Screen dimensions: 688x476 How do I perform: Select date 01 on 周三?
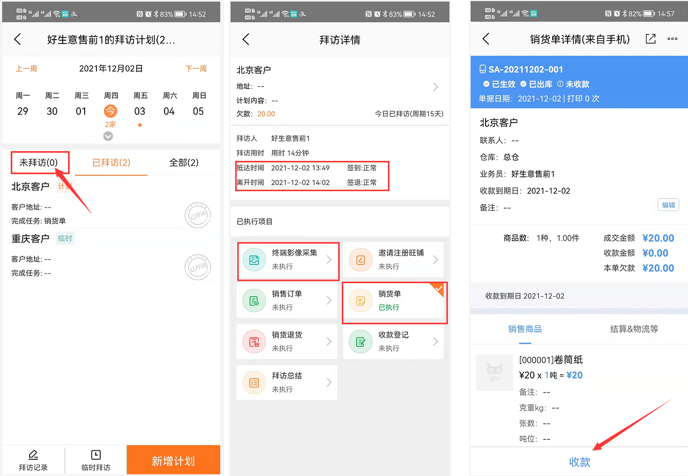coord(81,111)
